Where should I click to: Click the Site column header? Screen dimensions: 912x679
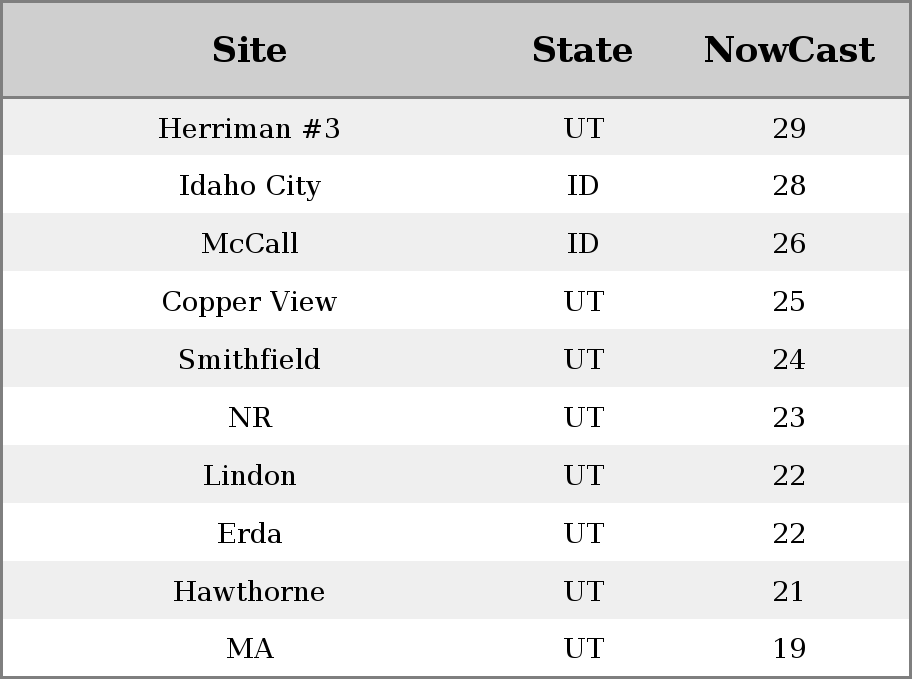tap(249, 50)
